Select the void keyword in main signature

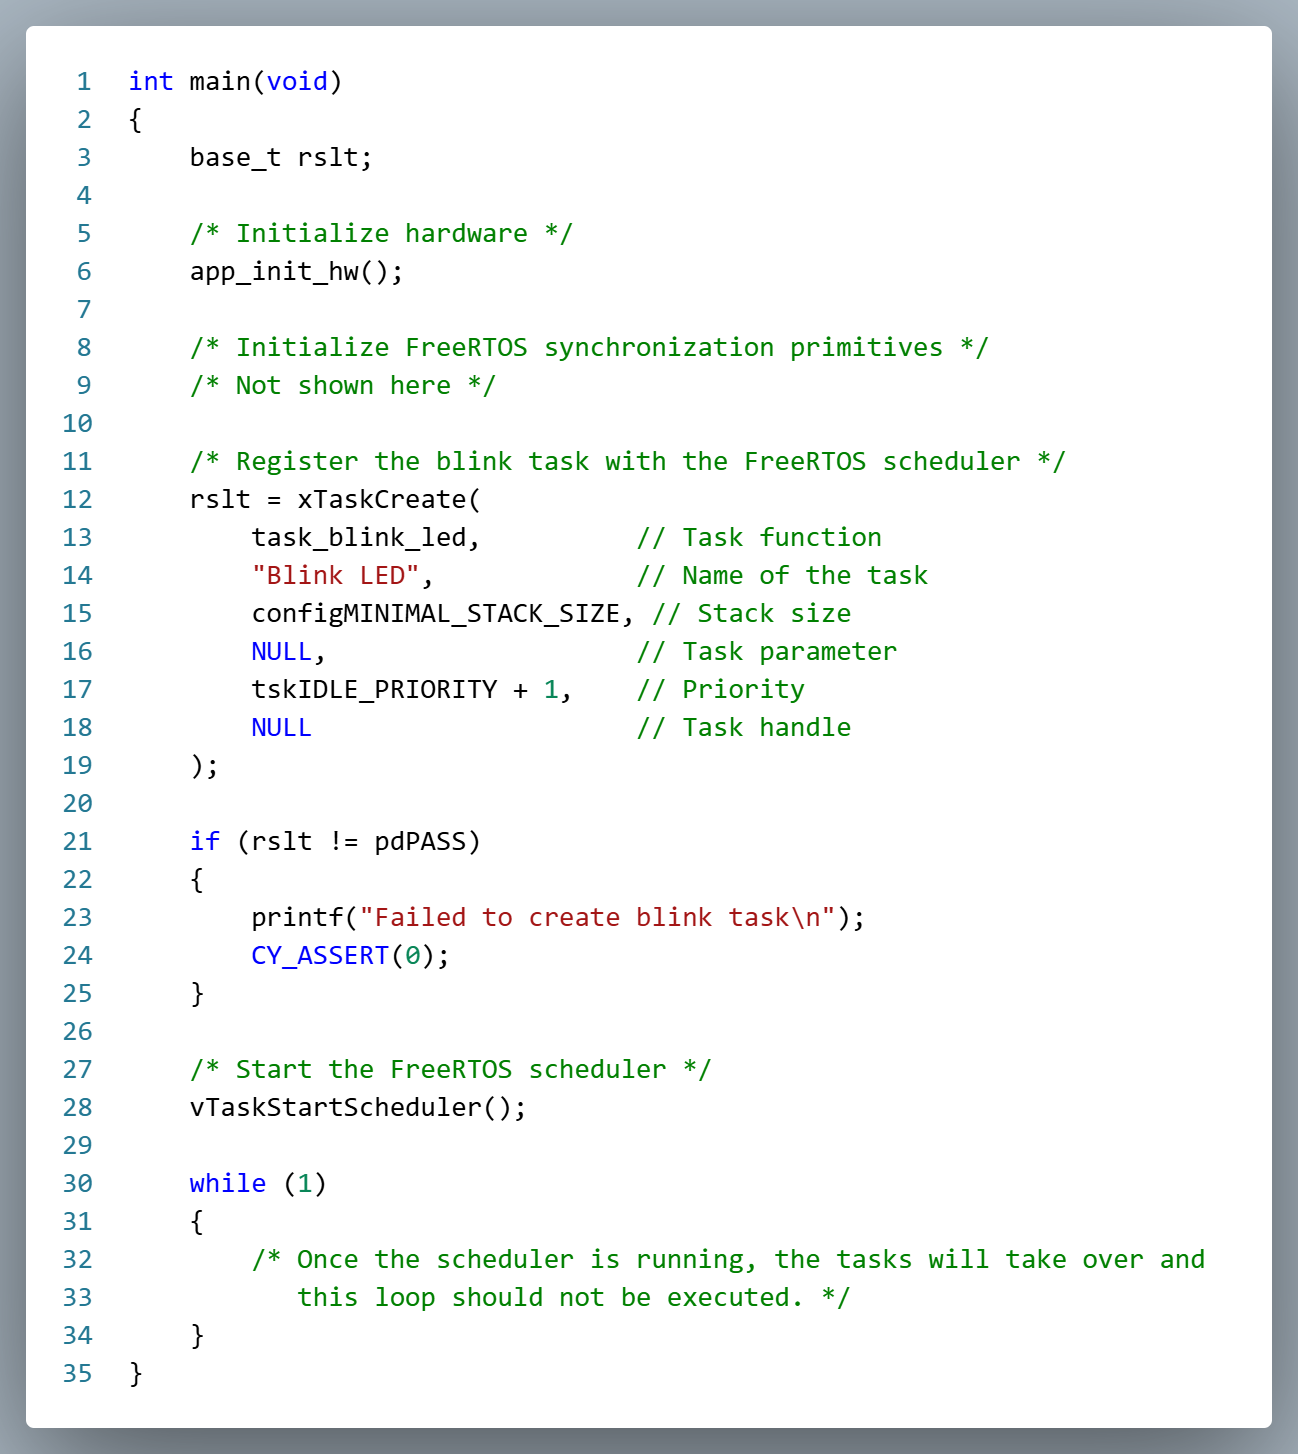point(295,81)
